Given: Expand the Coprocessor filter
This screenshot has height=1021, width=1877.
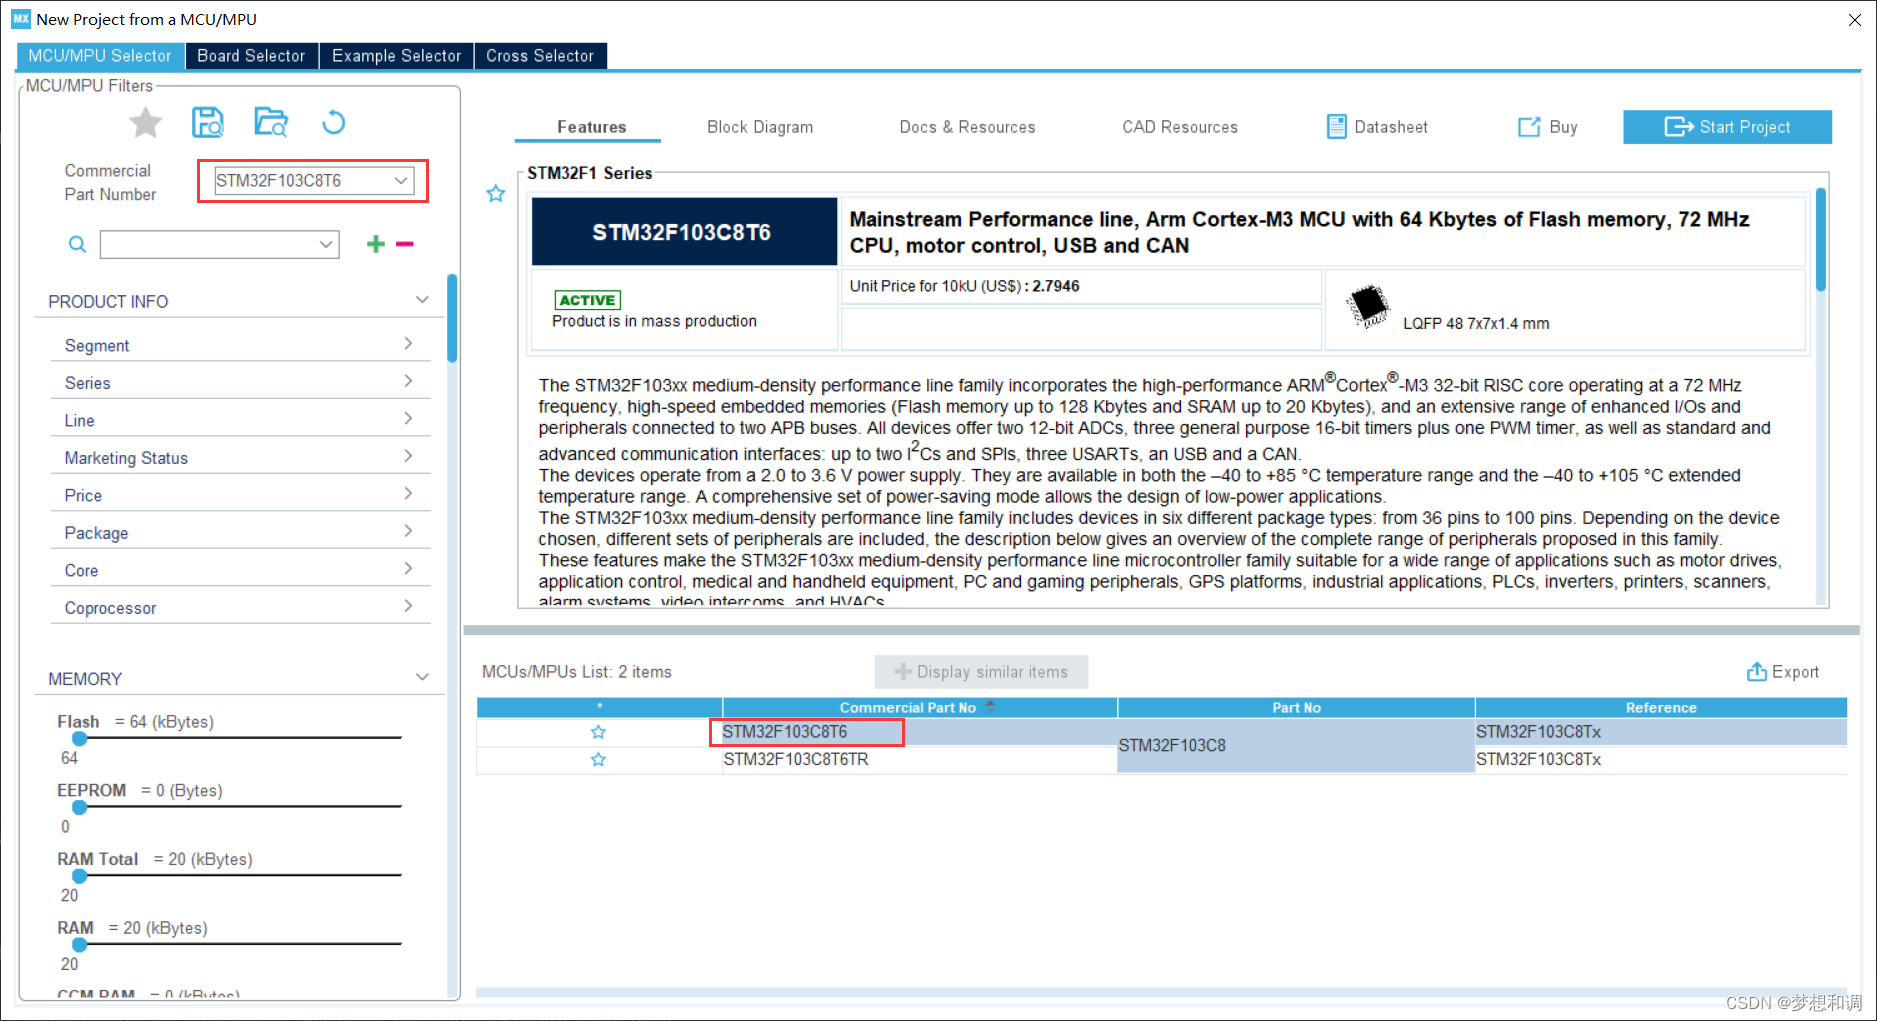Looking at the screenshot, I should tap(408, 606).
